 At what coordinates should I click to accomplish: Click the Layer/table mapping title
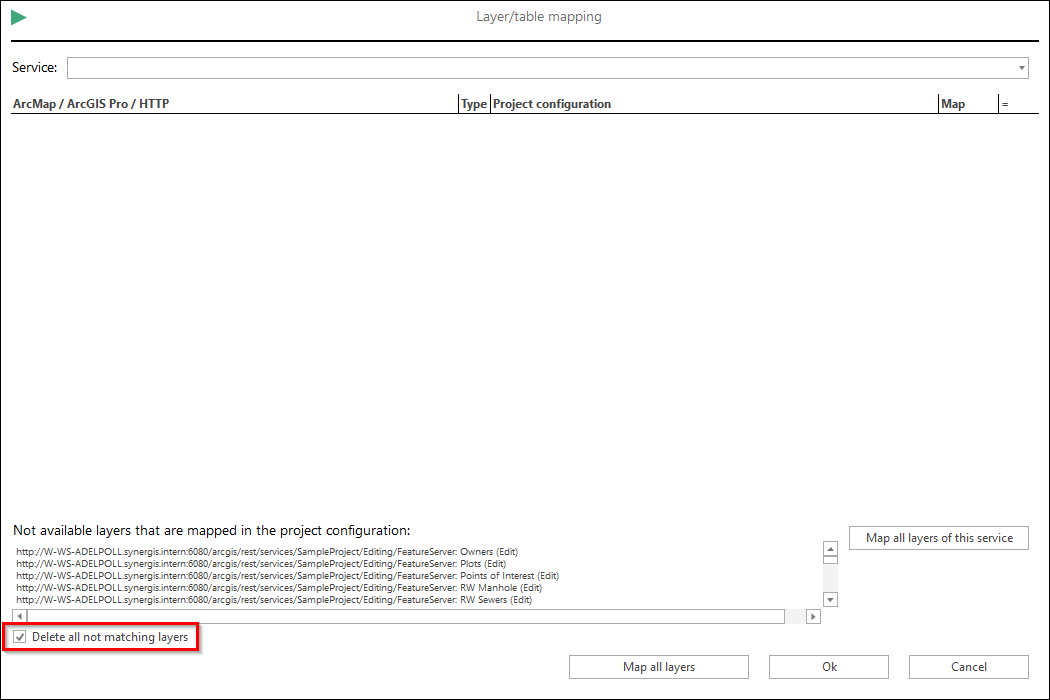539,17
